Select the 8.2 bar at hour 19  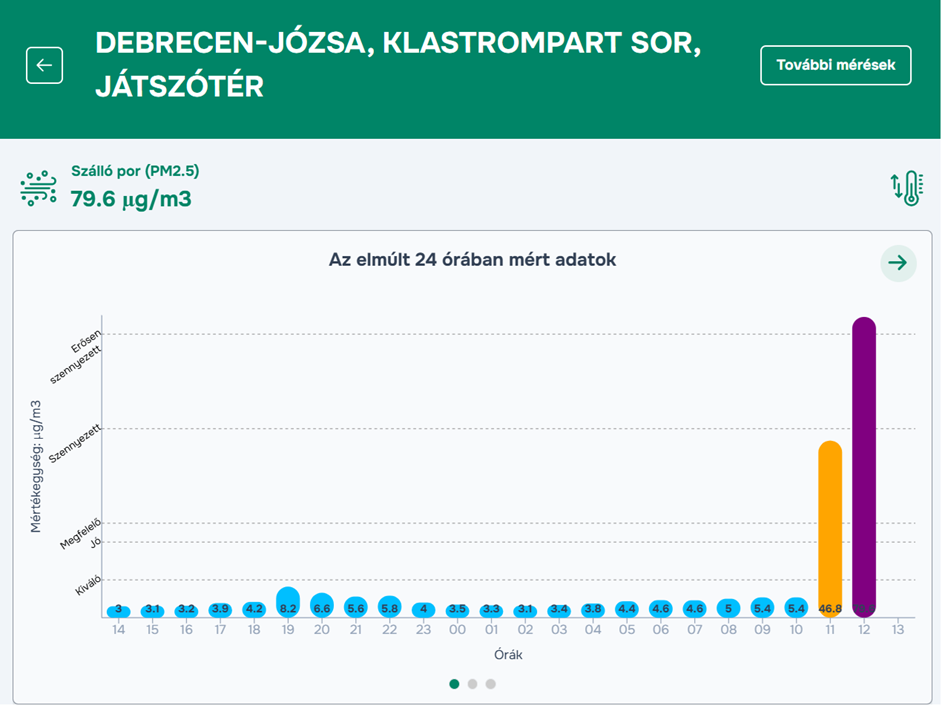288,602
